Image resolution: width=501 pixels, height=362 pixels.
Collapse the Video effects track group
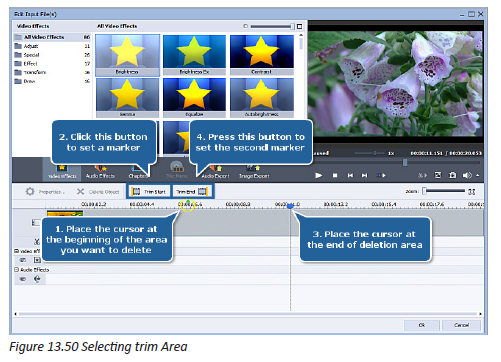(x=16, y=251)
